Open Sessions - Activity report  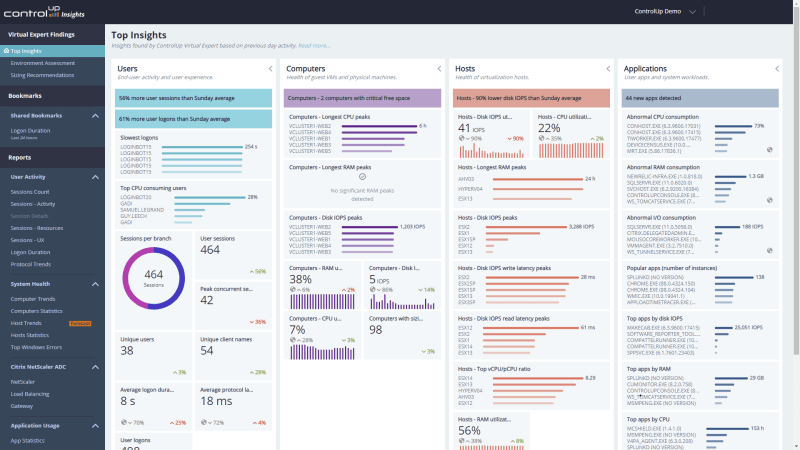tap(33, 204)
